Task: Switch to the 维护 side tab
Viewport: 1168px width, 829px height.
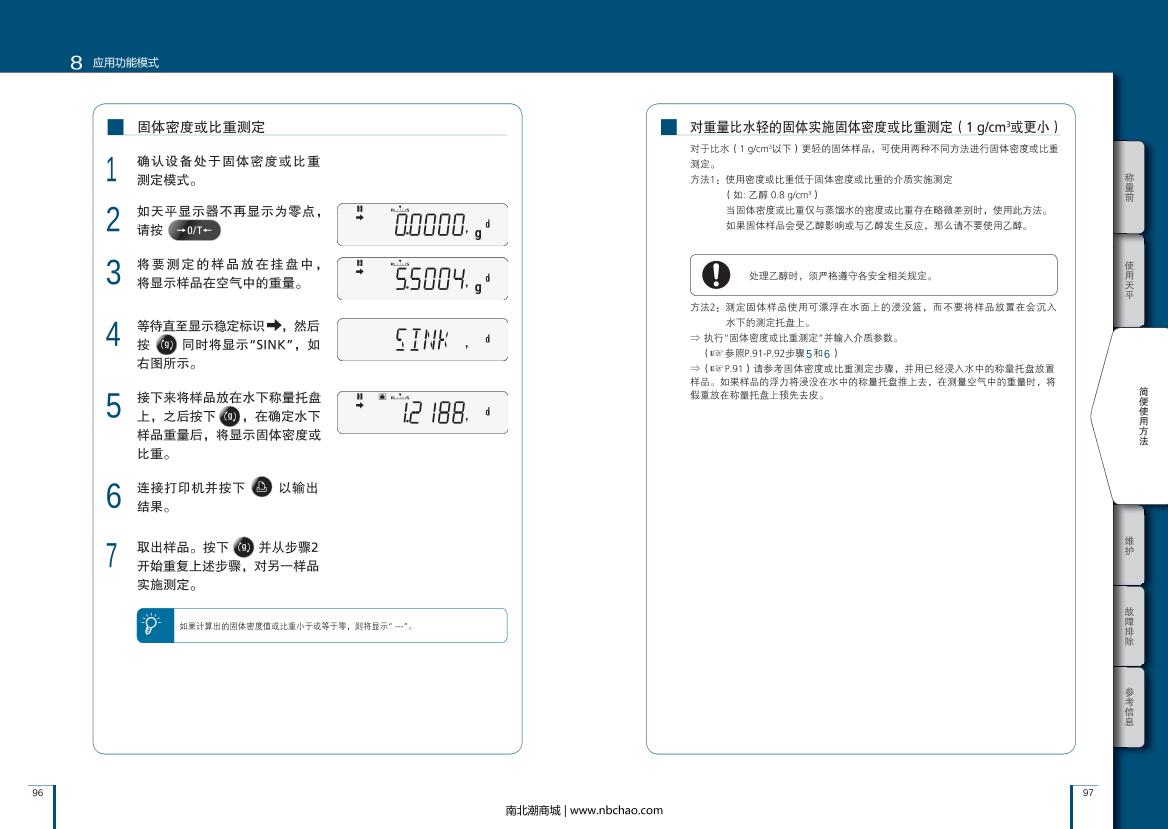Action: click(1128, 545)
